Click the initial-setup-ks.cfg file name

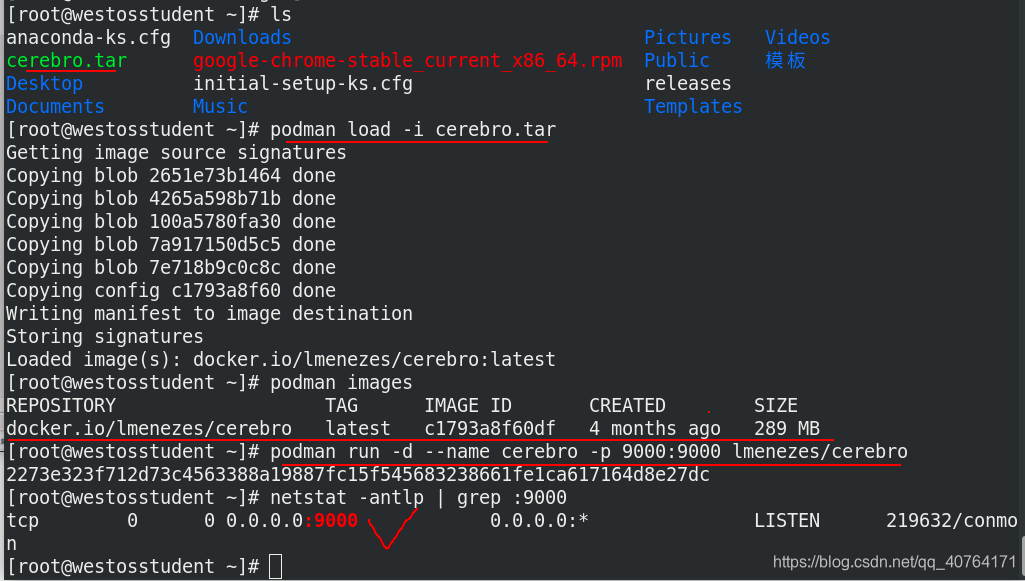click(303, 84)
